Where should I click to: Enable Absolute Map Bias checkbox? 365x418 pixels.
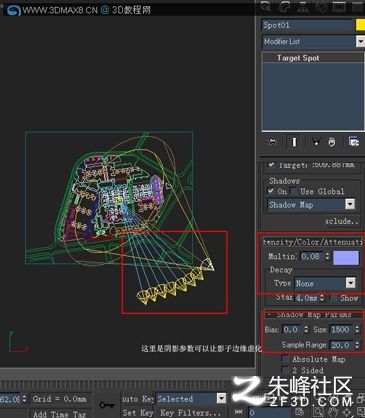pos(285,359)
